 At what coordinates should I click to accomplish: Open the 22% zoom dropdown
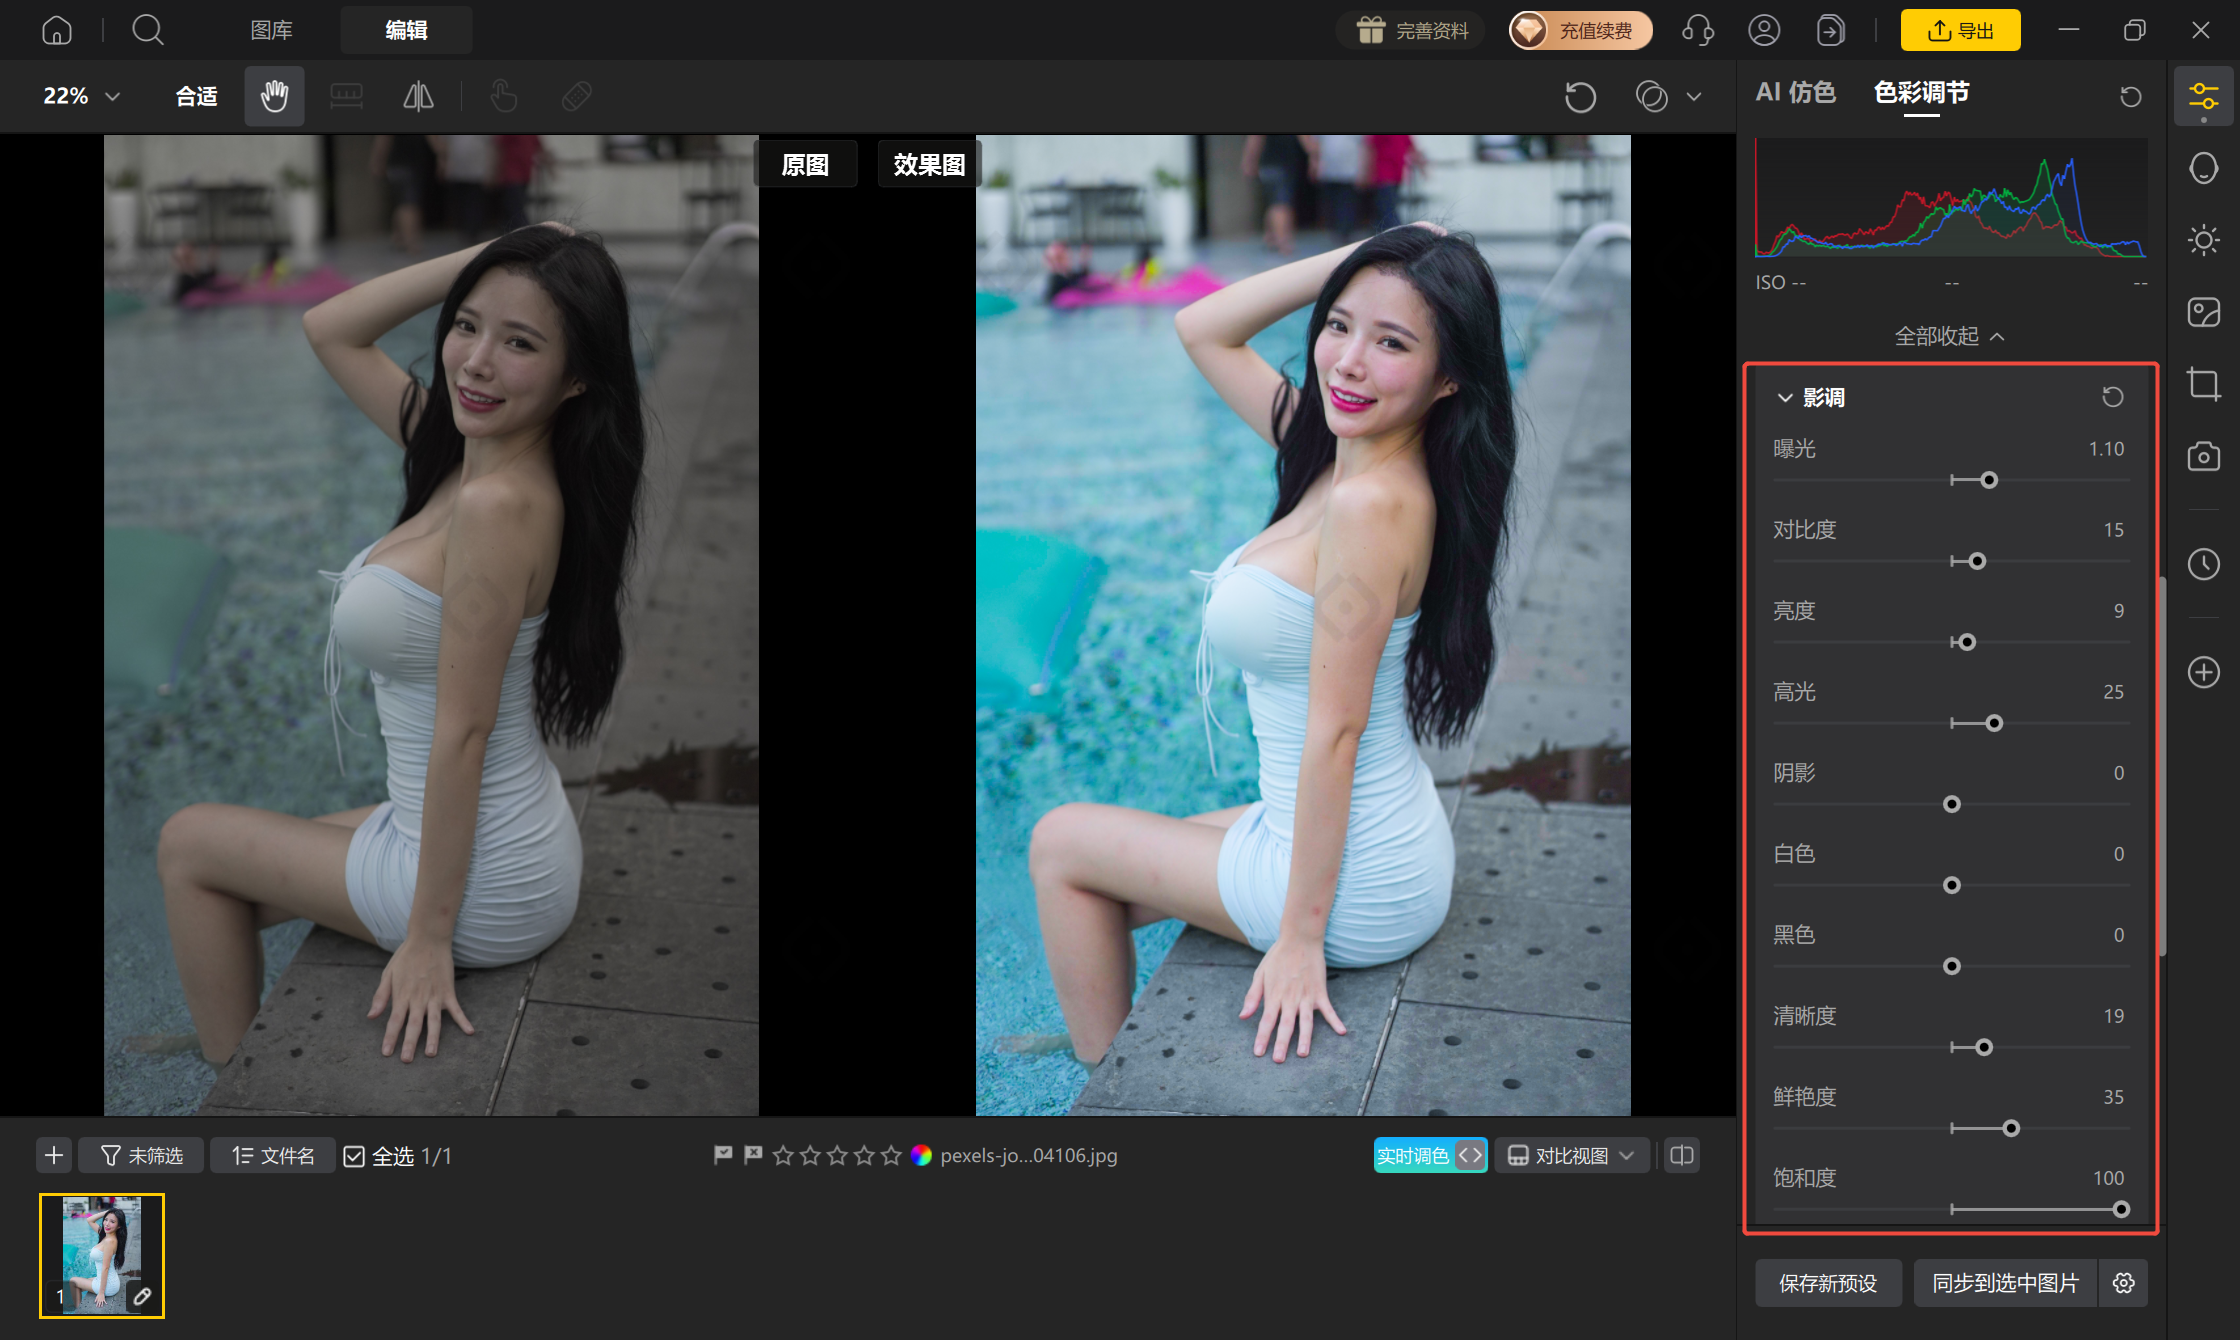pos(82,96)
